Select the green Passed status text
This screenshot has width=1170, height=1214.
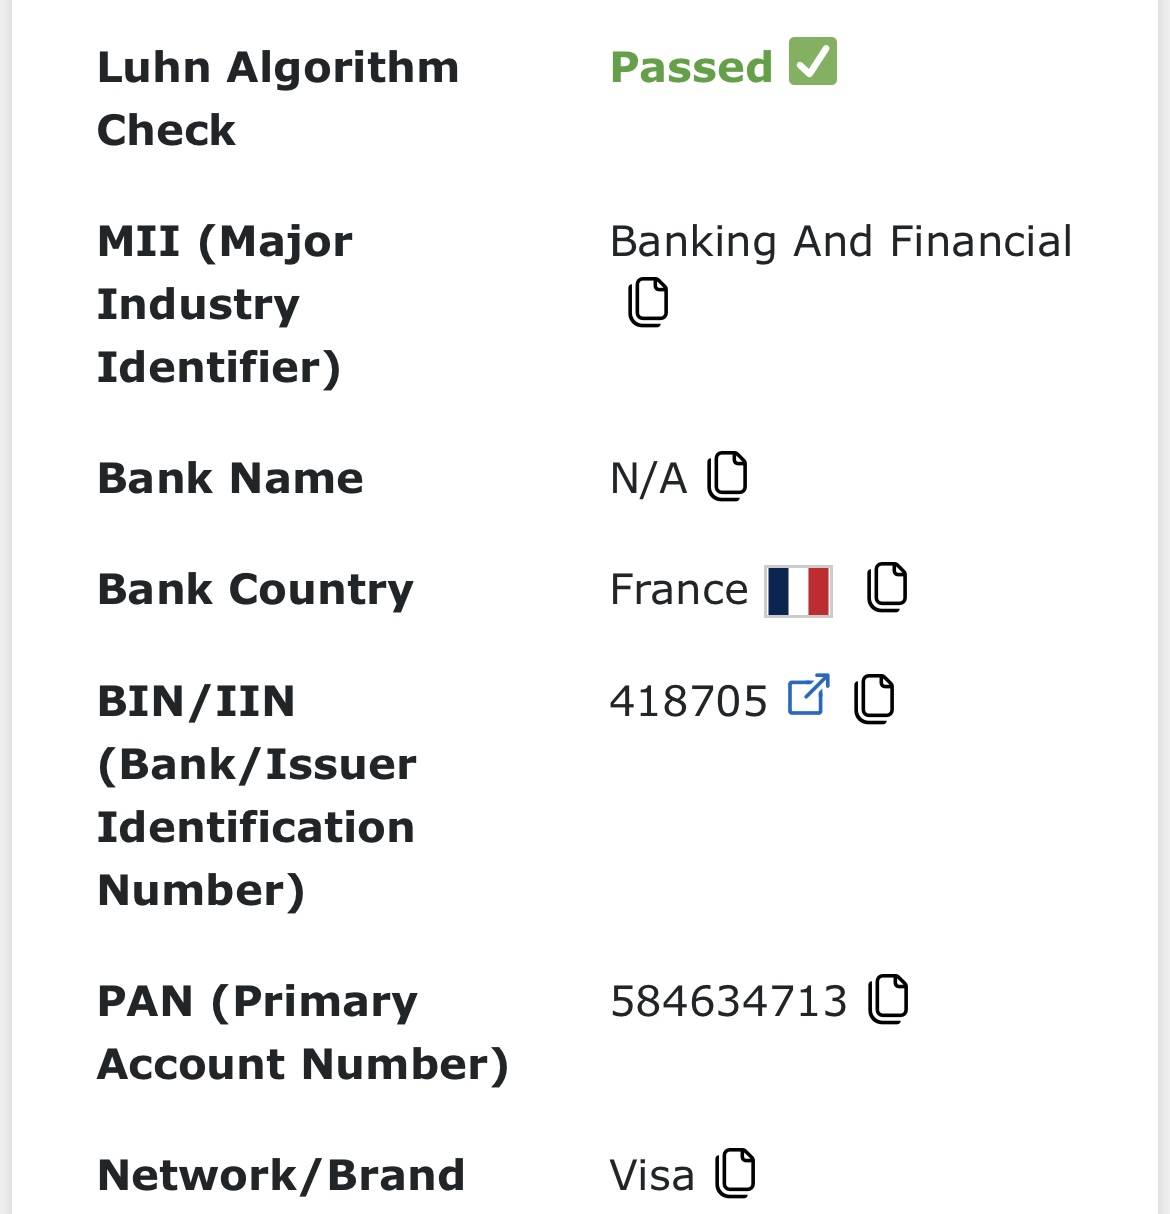coord(691,68)
